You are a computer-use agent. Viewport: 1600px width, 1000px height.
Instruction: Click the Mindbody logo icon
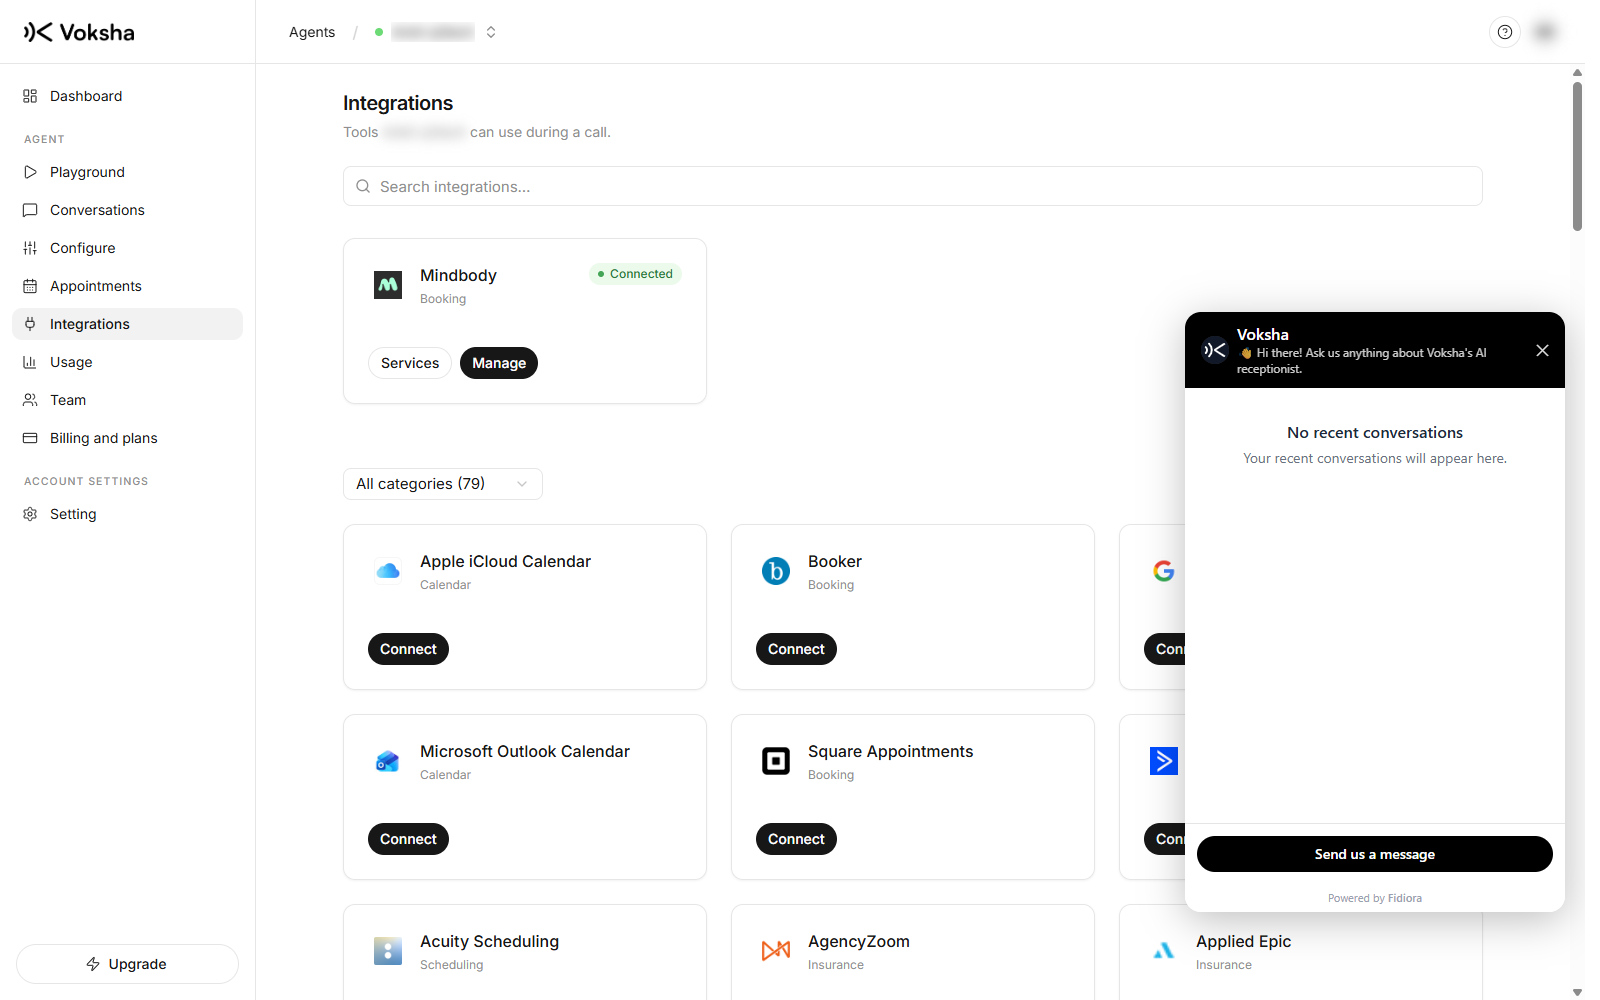[x=388, y=285]
